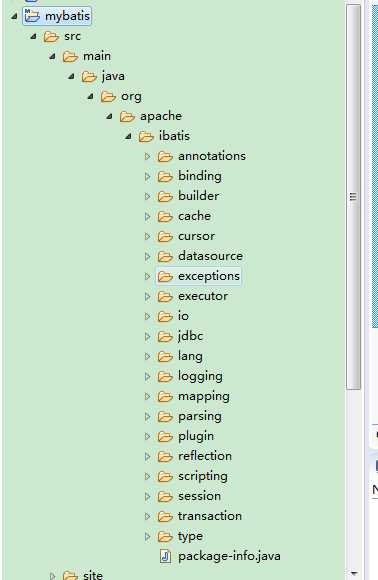The height and width of the screenshot is (580, 378).
Task: Click the org folder icon
Action: point(108,96)
